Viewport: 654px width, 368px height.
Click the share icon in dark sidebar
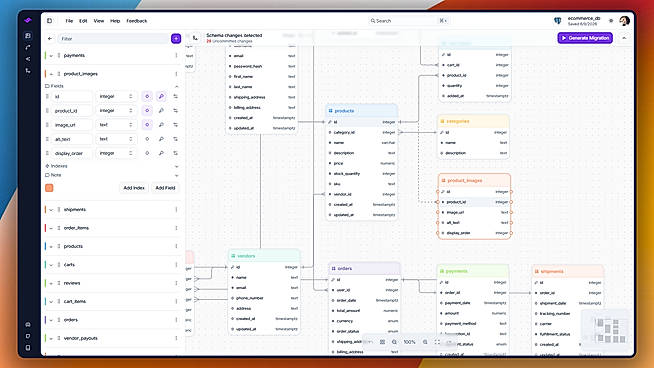click(x=28, y=59)
